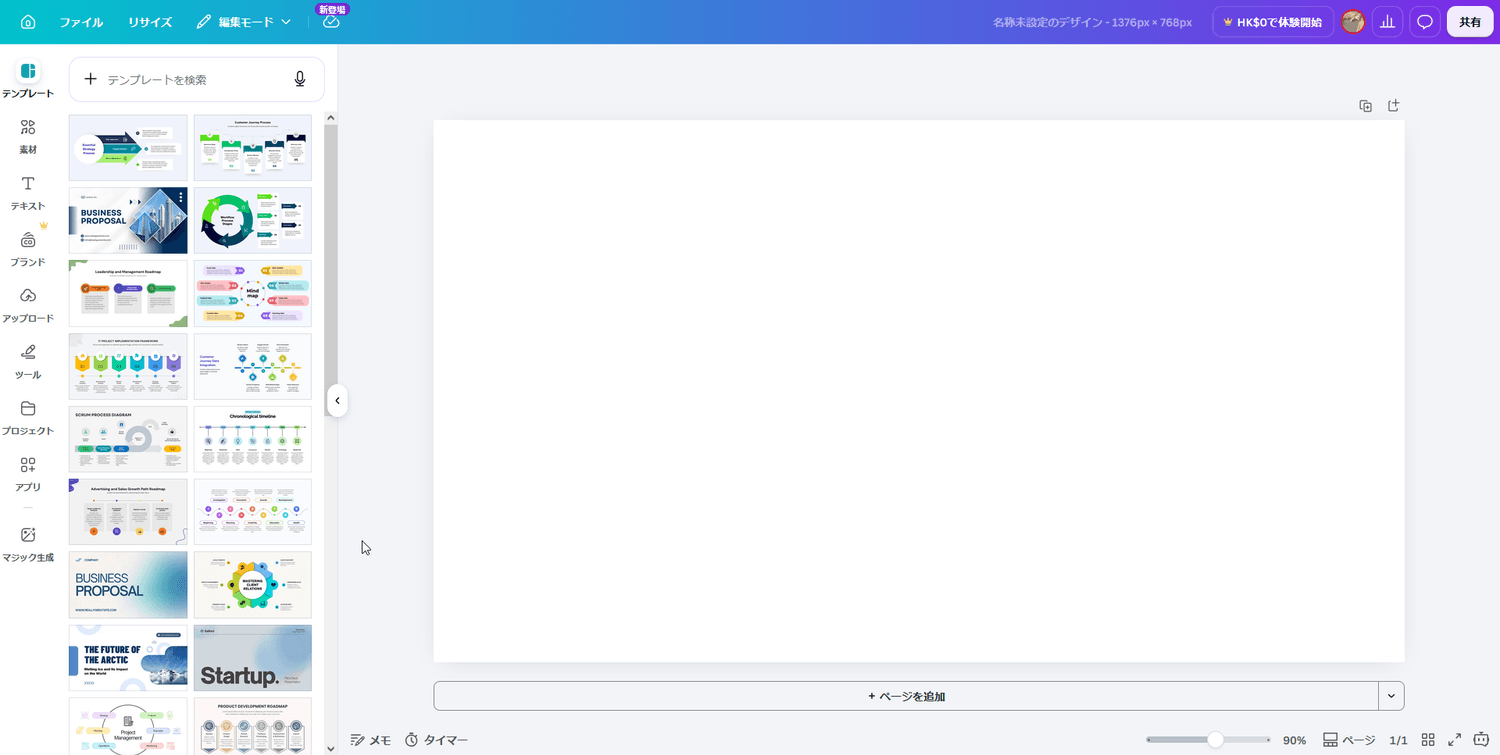Click the zoom slider handle
This screenshot has width=1500, height=755.
click(1215, 740)
